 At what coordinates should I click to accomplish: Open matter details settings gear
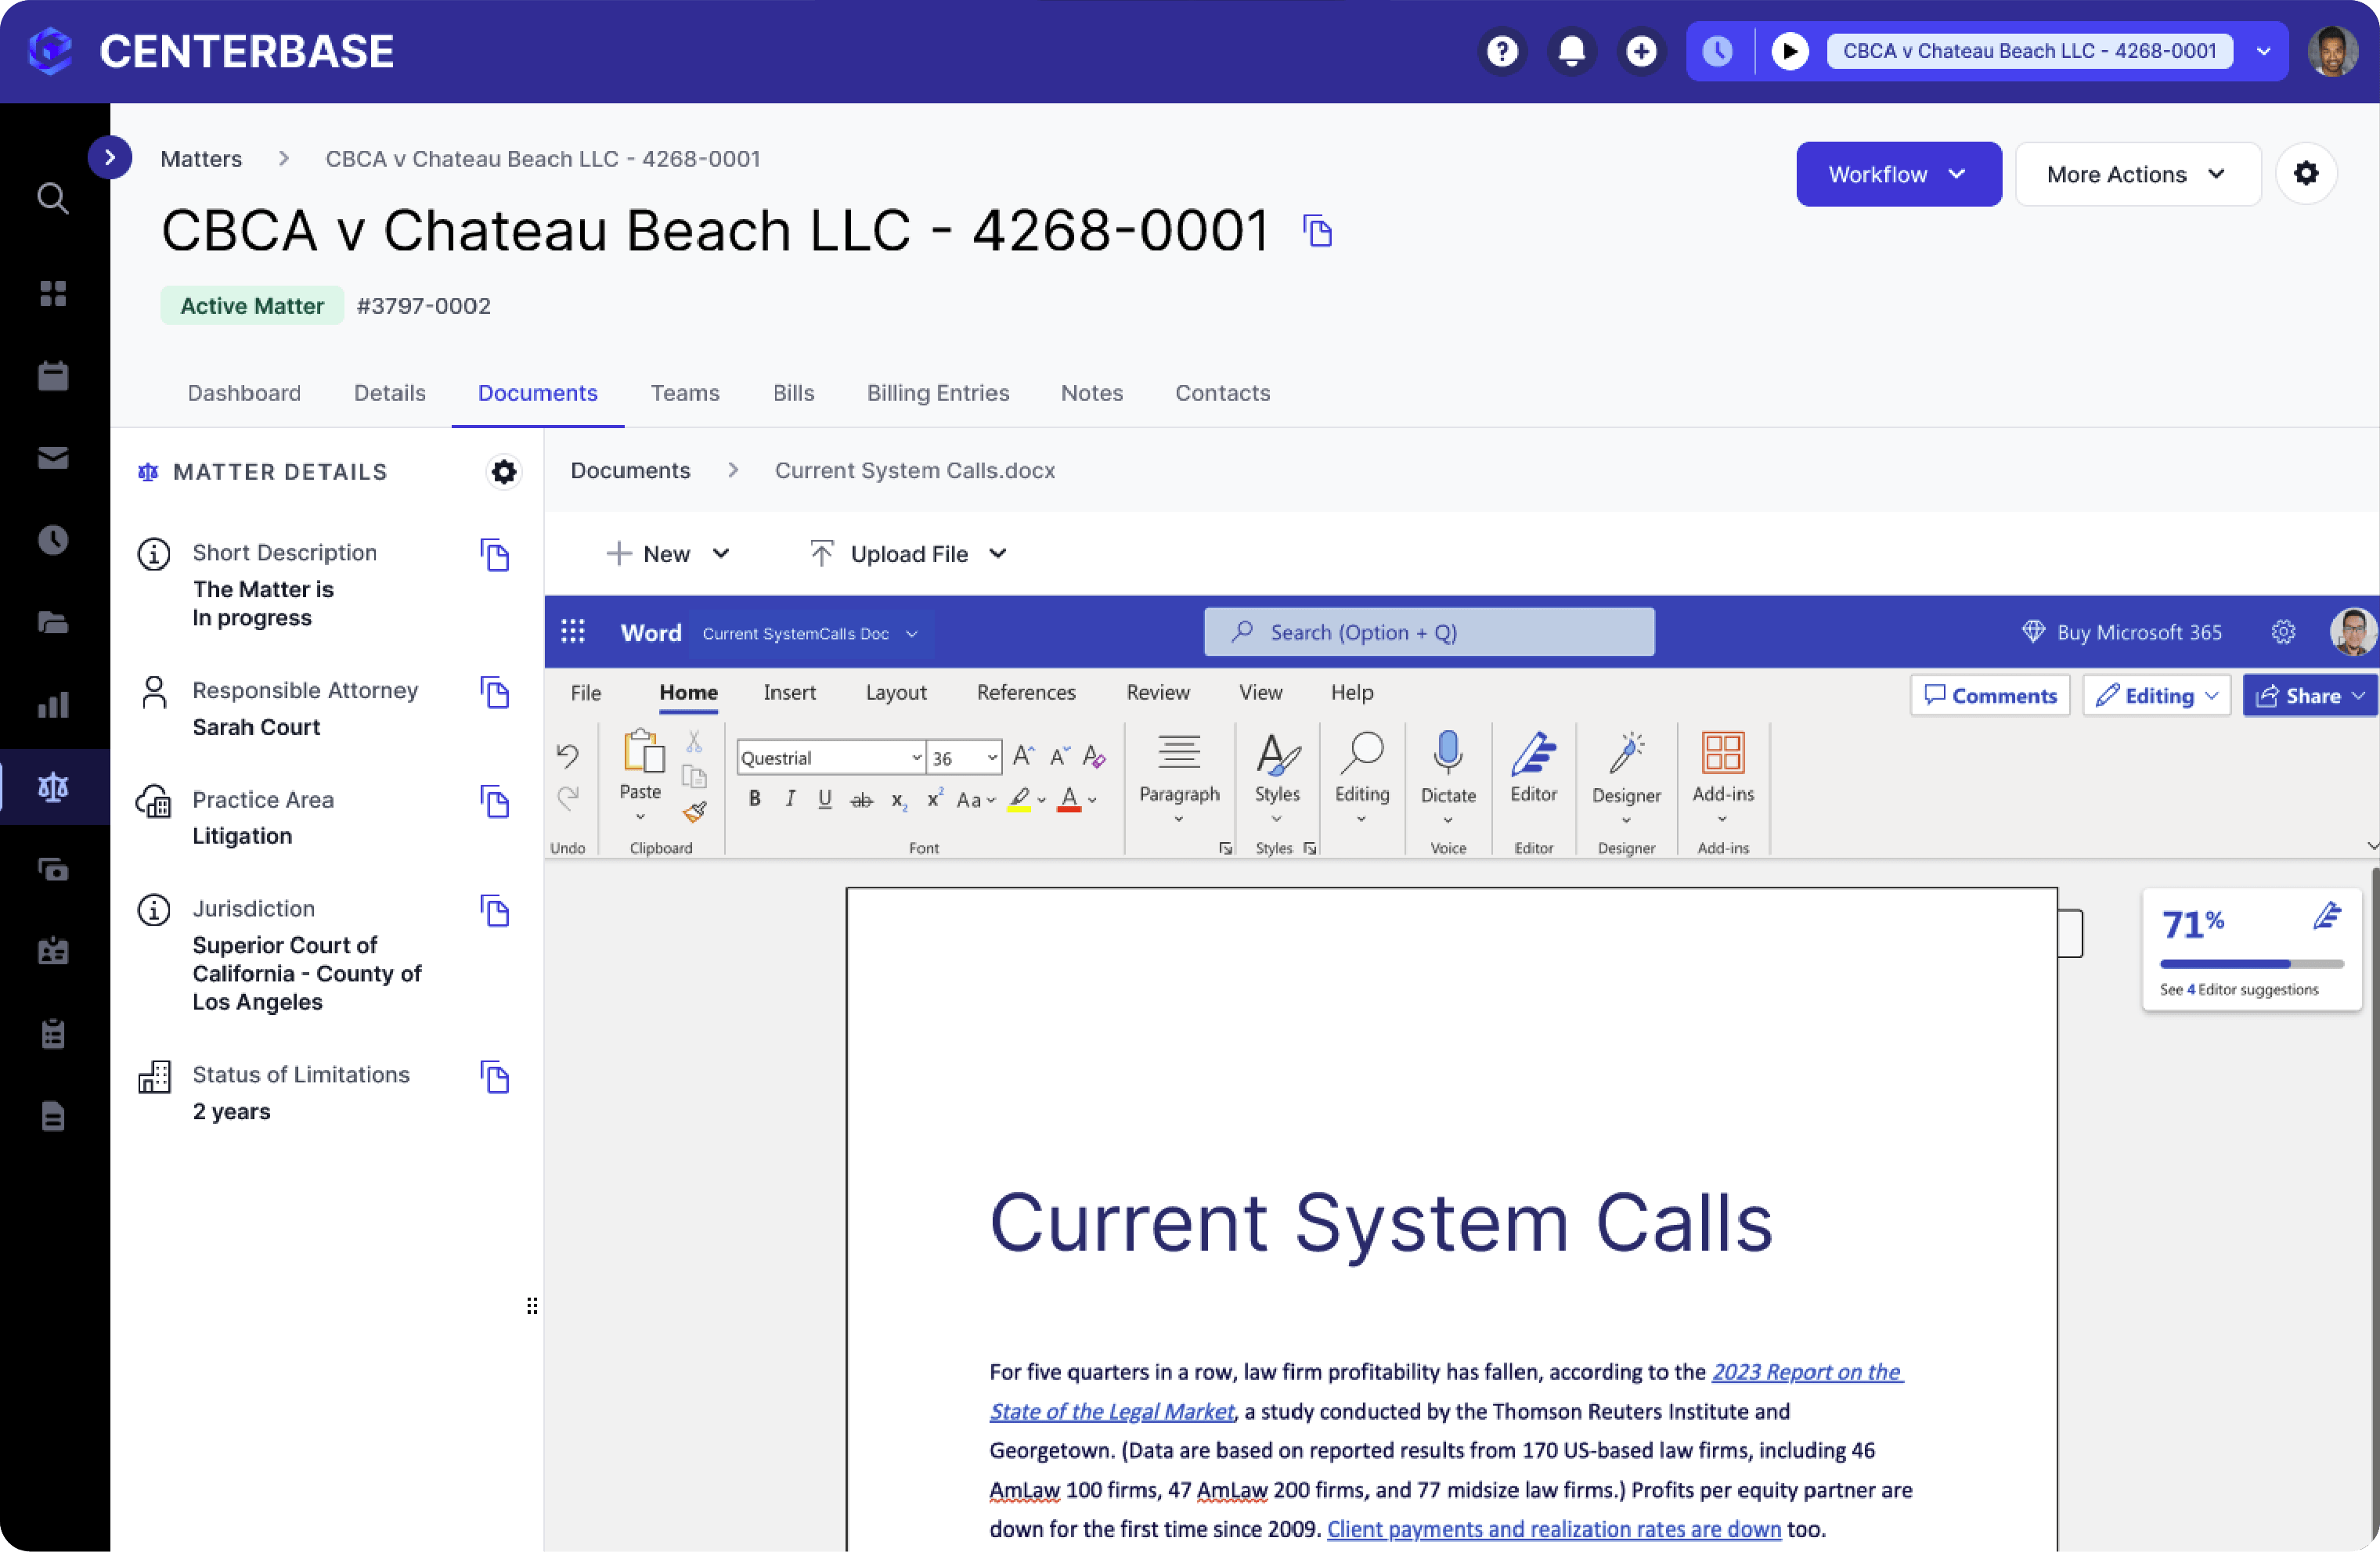504,471
